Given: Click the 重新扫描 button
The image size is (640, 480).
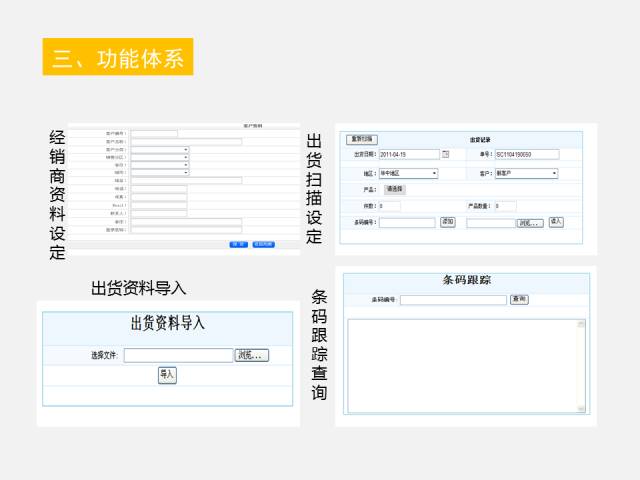Looking at the screenshot, I should coord(361,139).
